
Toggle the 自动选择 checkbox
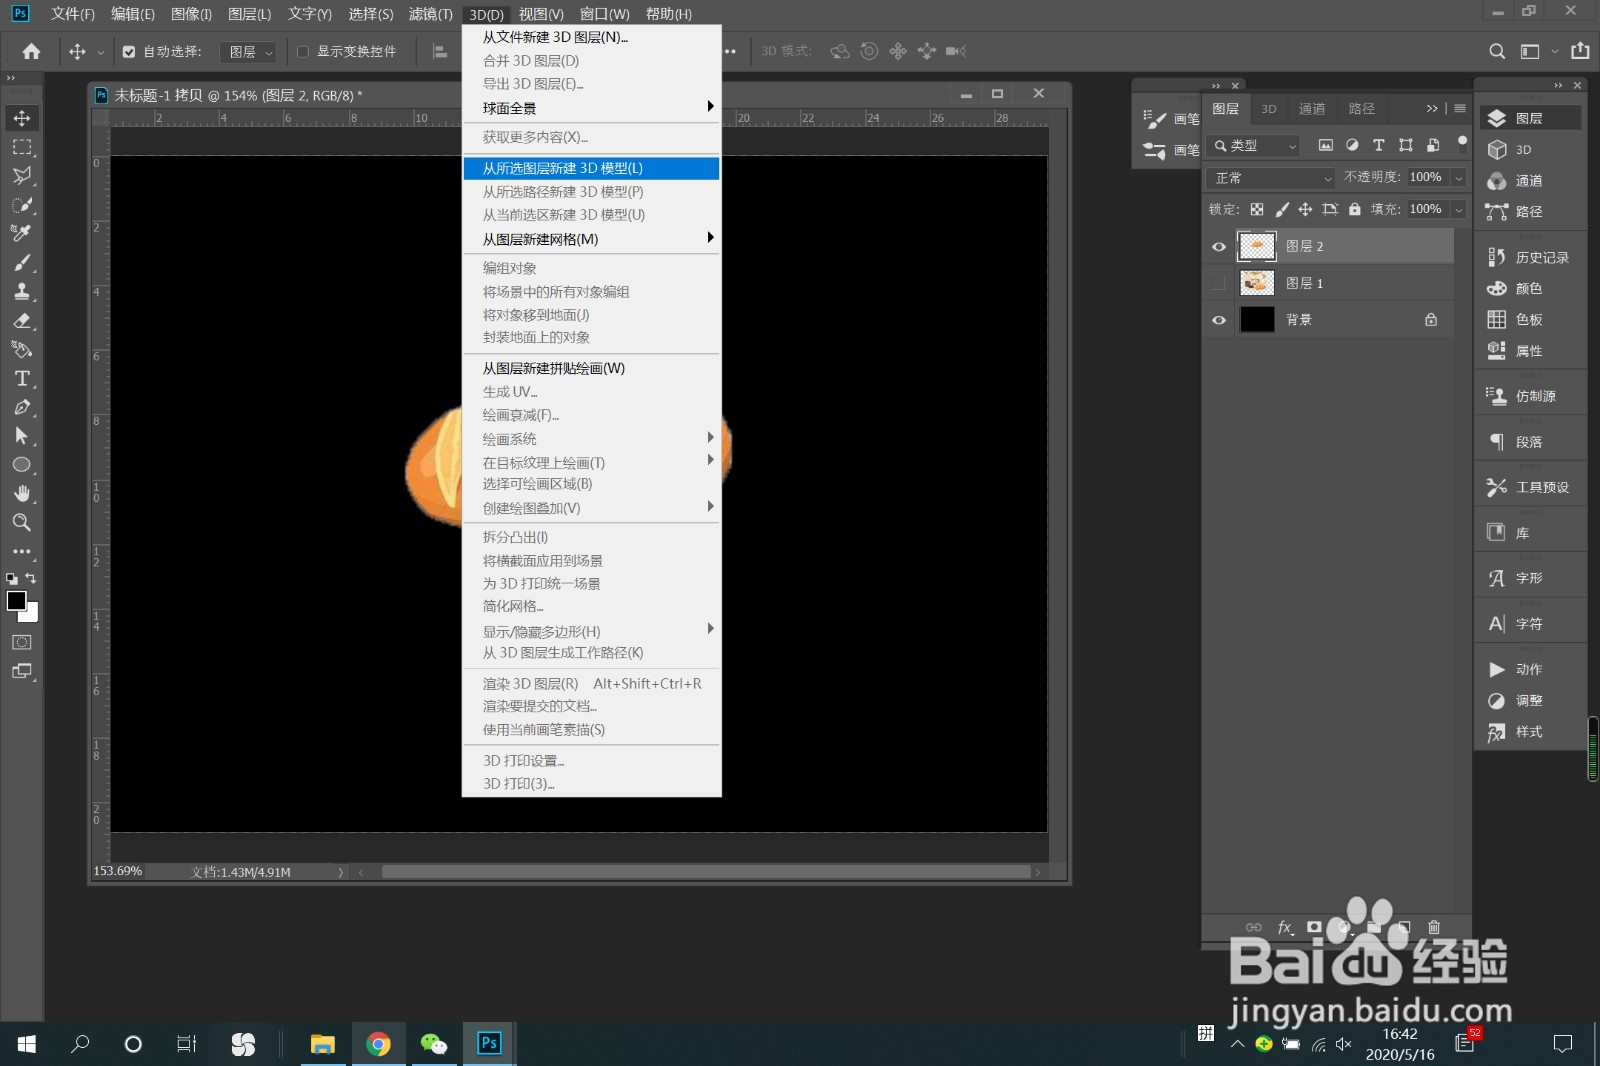point(129,52)
